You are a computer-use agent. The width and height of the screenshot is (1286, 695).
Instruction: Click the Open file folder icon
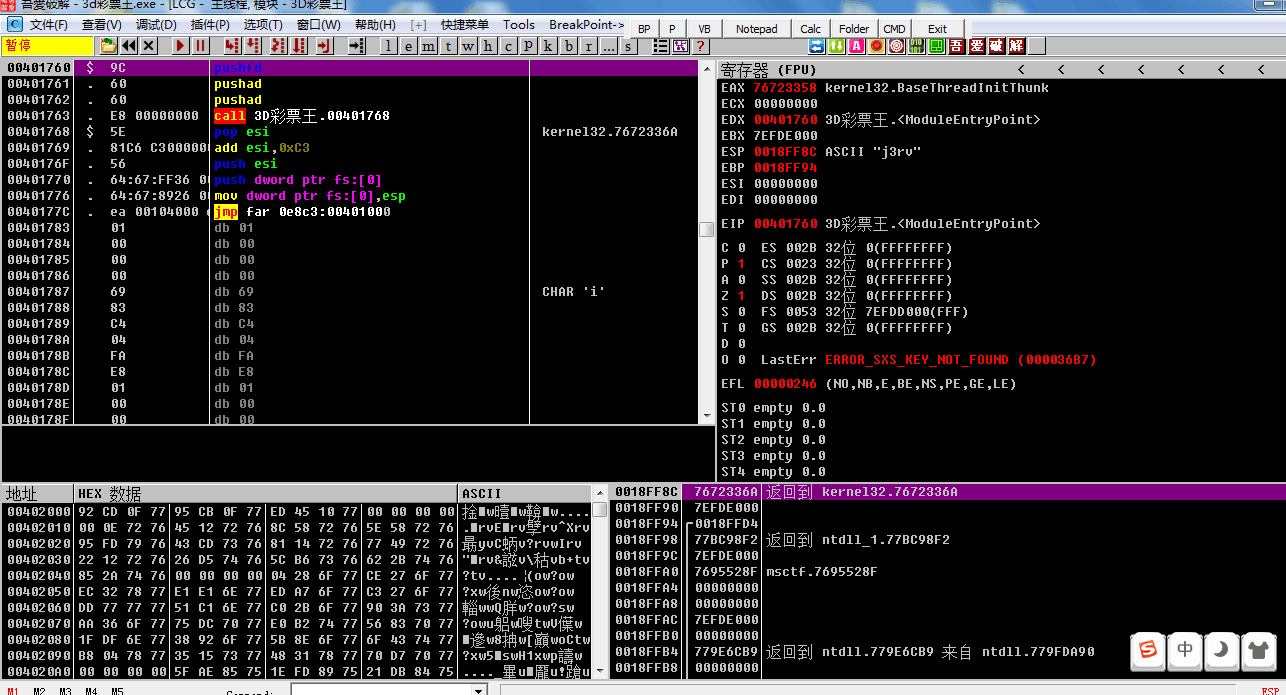(108, 46)
